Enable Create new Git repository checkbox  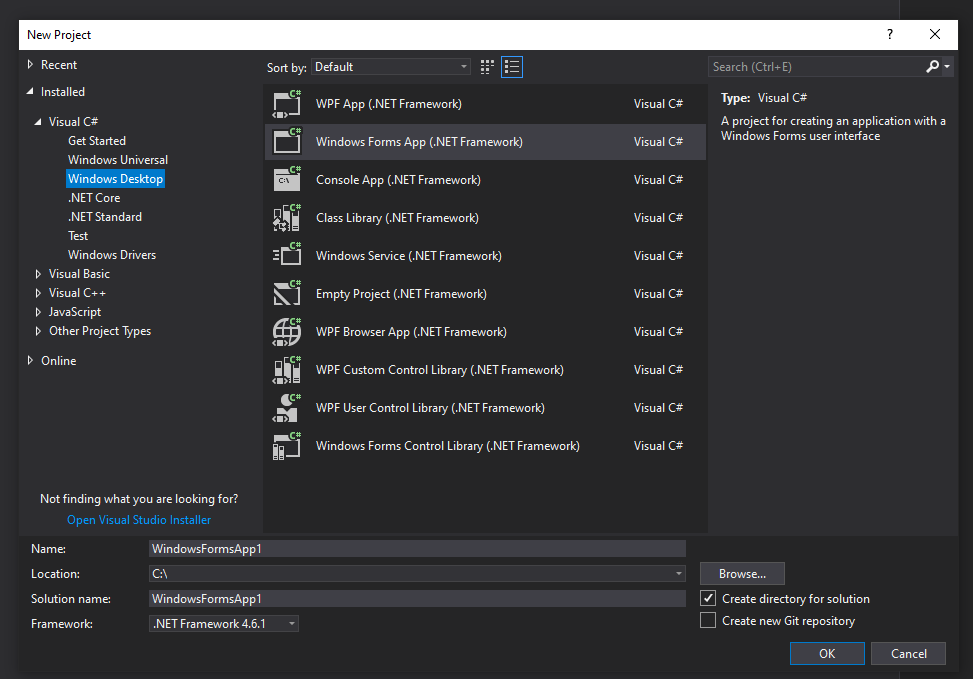[x=708, y=621]
